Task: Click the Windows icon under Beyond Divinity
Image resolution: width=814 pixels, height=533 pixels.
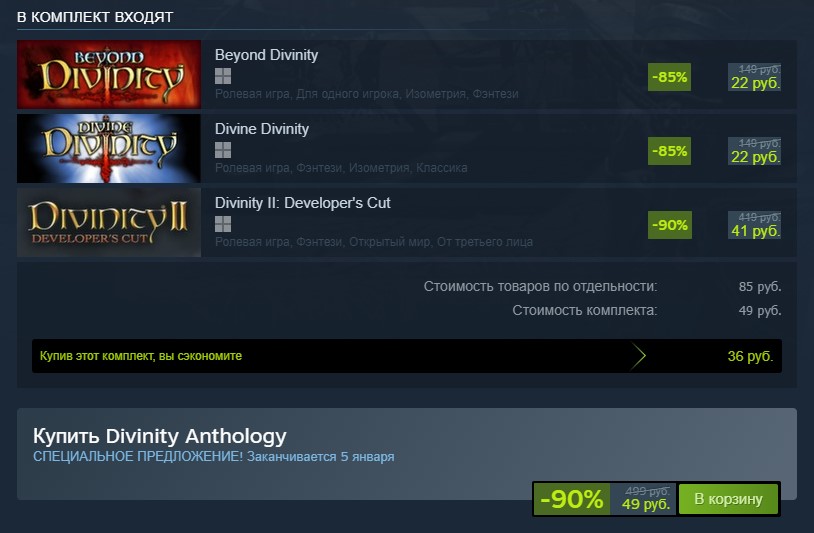Action: click(223, 76)
